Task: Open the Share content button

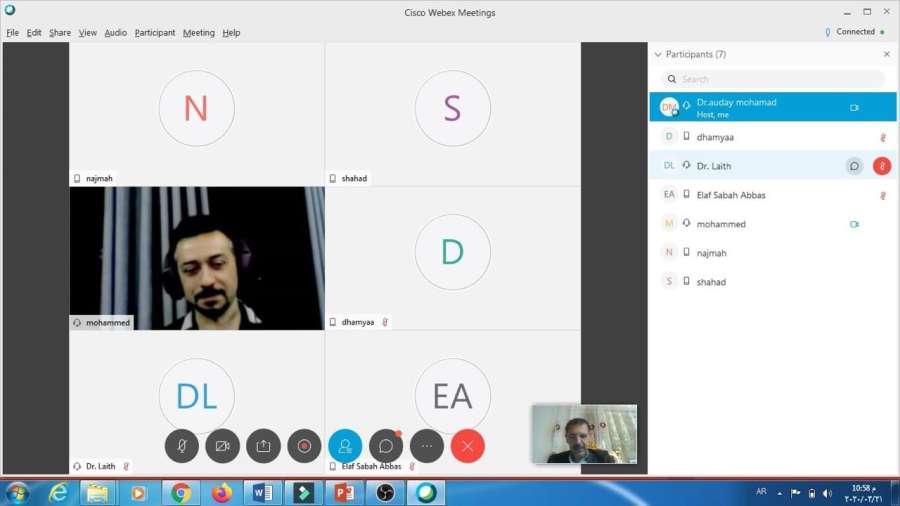Action: [264, 446]
